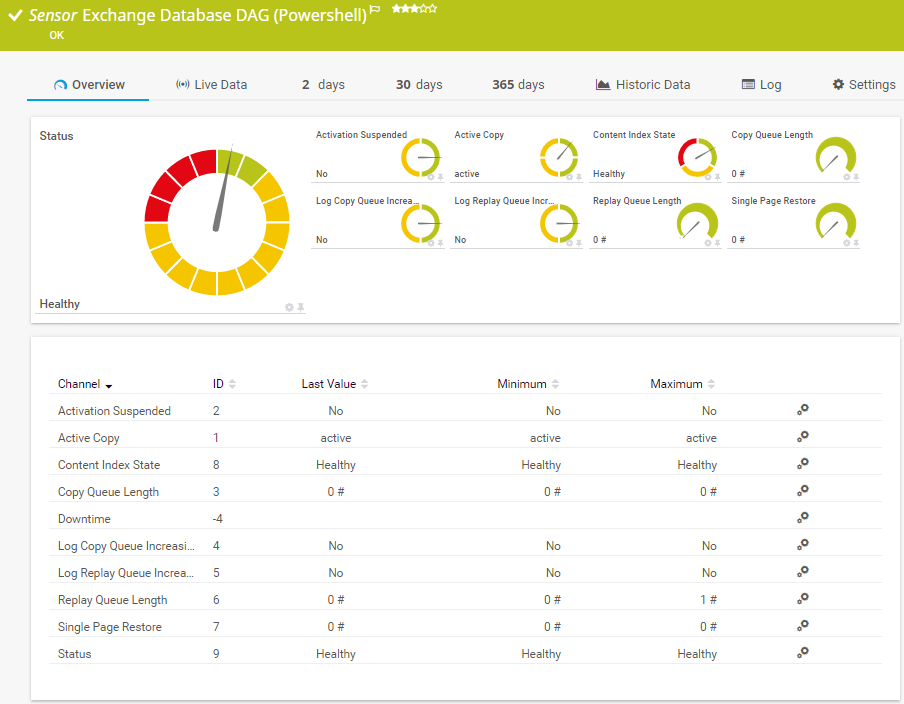Switch to the Live Data tab
This screenshot has width=904, height=704.
[x=211, y=85]
